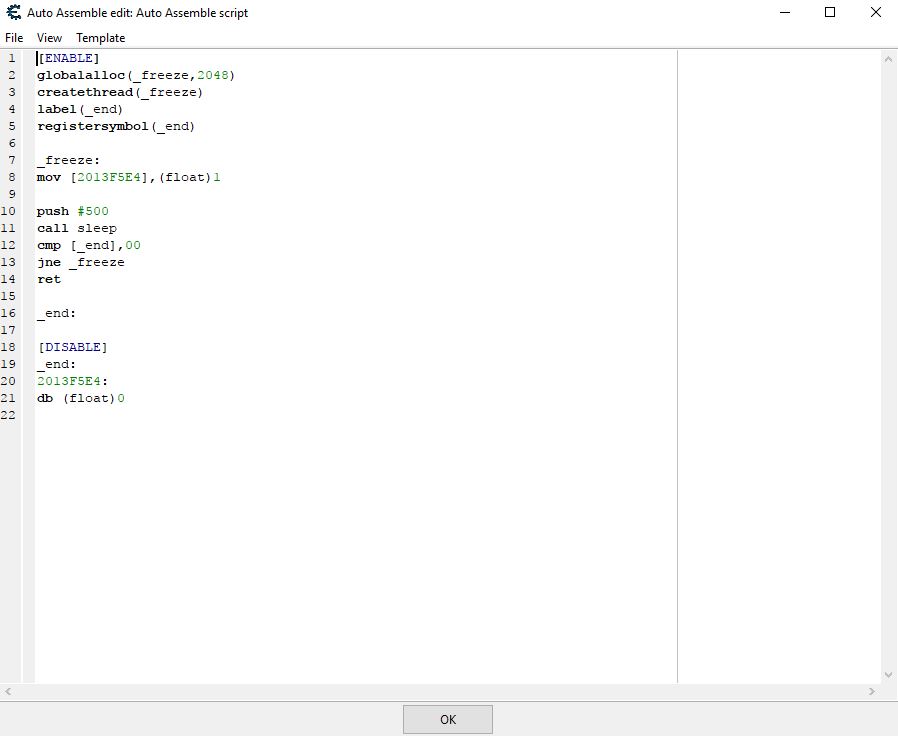Viewport: 898px width, 736px height.
Task: Click the registersymbol(_end) code line
Action: 116,126
